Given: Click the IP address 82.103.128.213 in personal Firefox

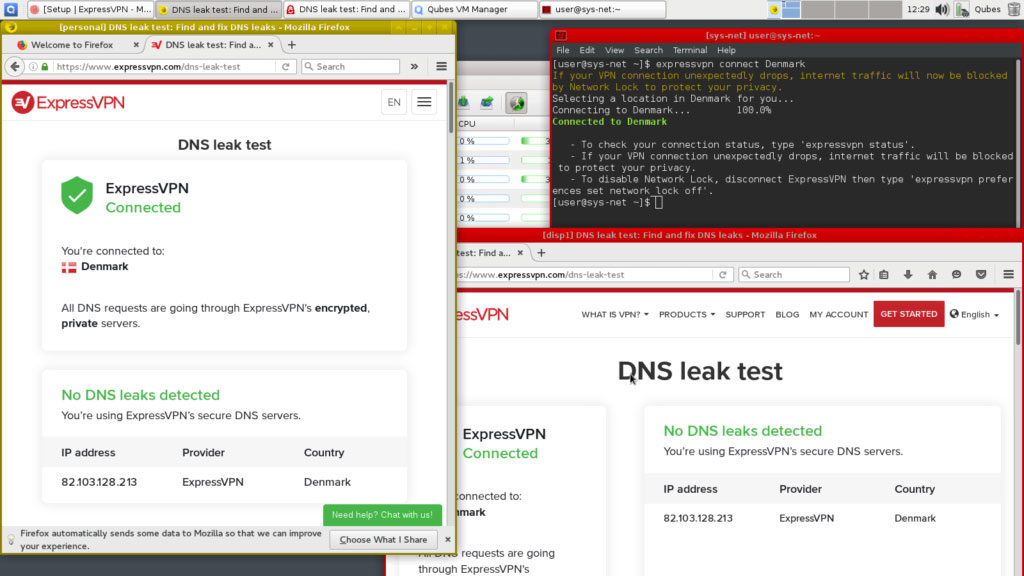Looking at the screenshot, I should tap(99, 482).
